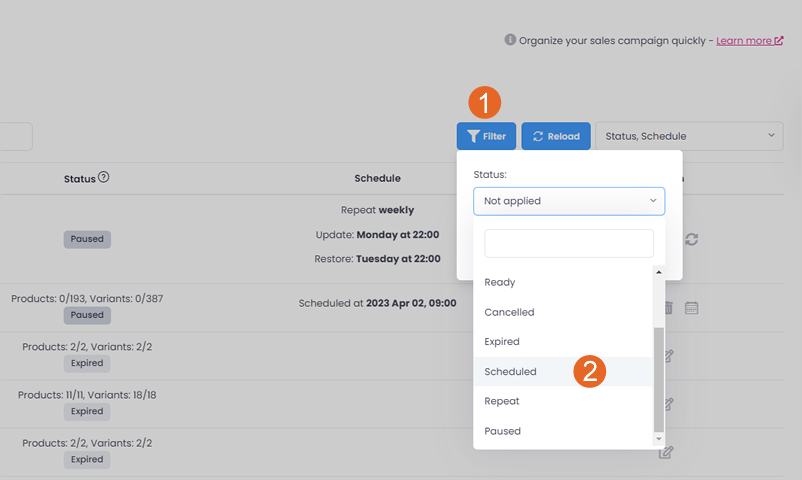
Task: Click the help icon next to Status header
Action: 103,177
